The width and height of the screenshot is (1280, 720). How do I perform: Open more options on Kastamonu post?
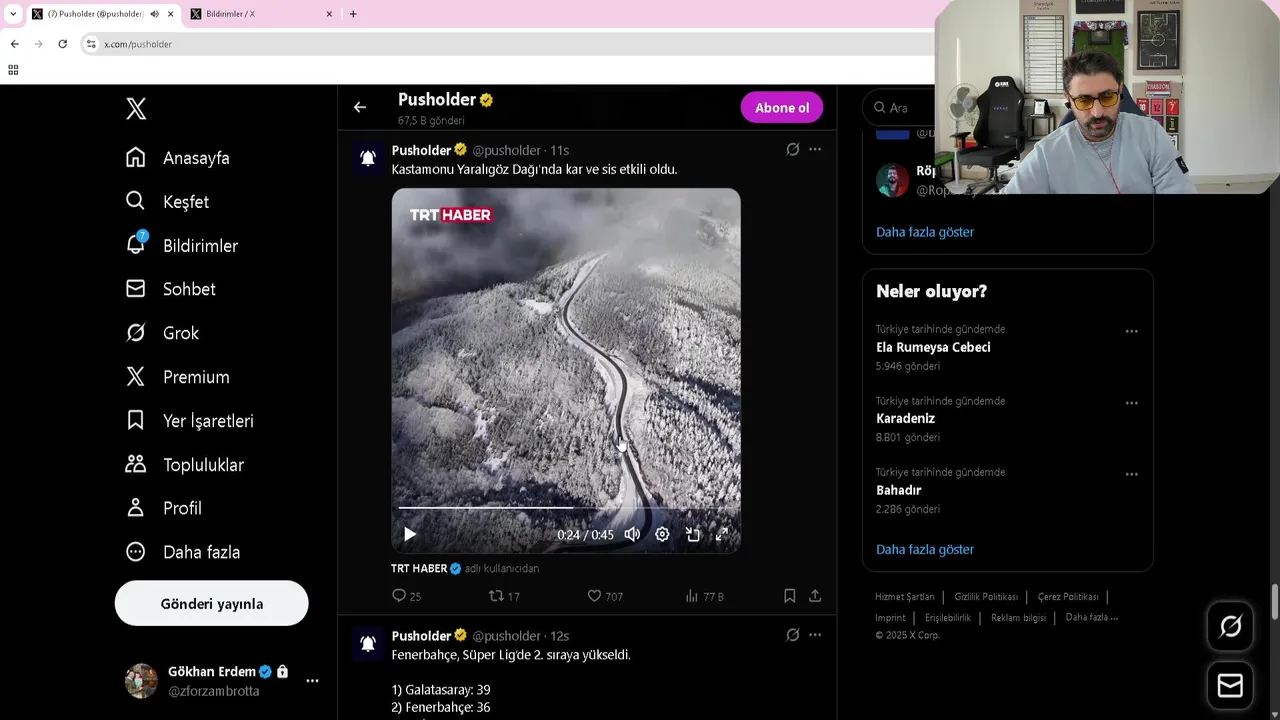point(815,149)
